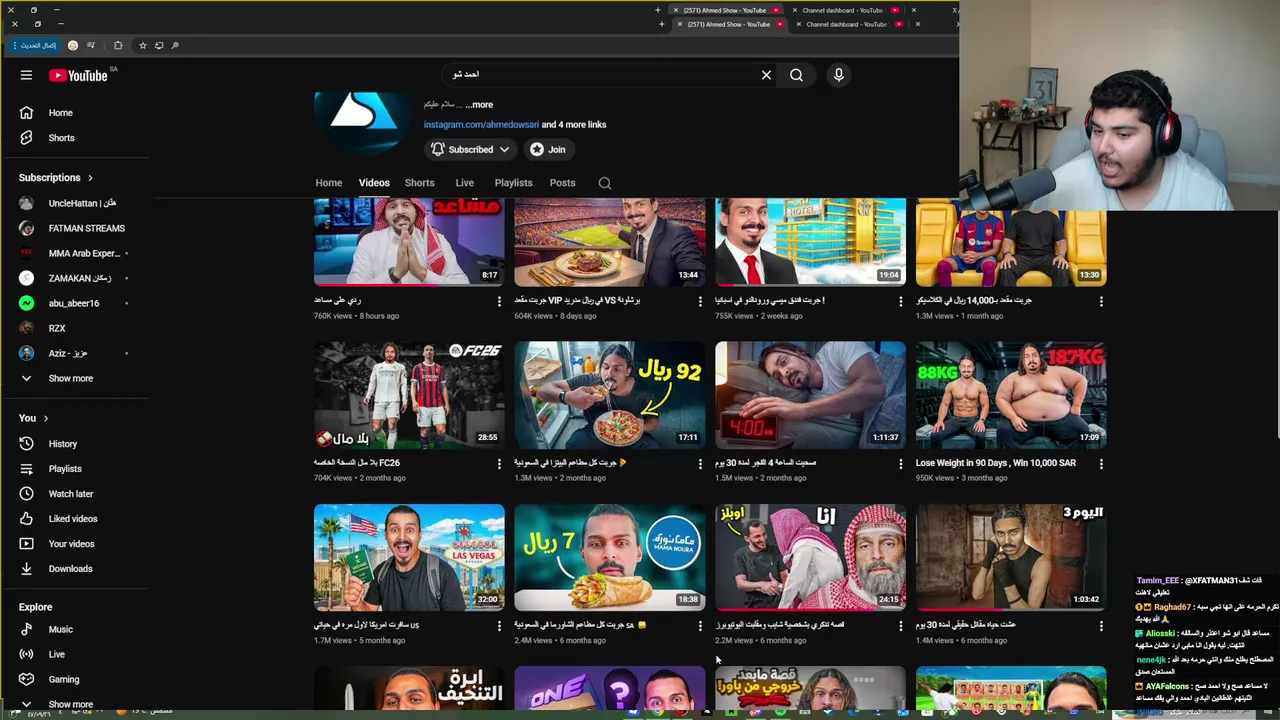Click the blue browser update button
The image size is (1280, 720).
[x=34, y=45]
